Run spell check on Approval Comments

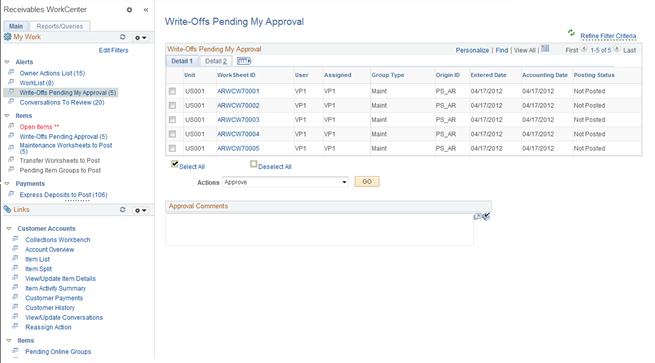click(487, 216)
